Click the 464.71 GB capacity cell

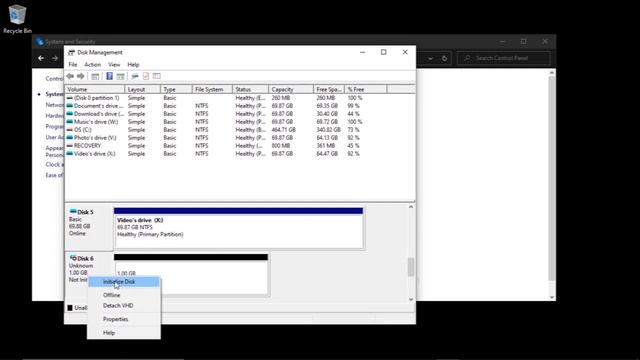[x=283, y=130]
